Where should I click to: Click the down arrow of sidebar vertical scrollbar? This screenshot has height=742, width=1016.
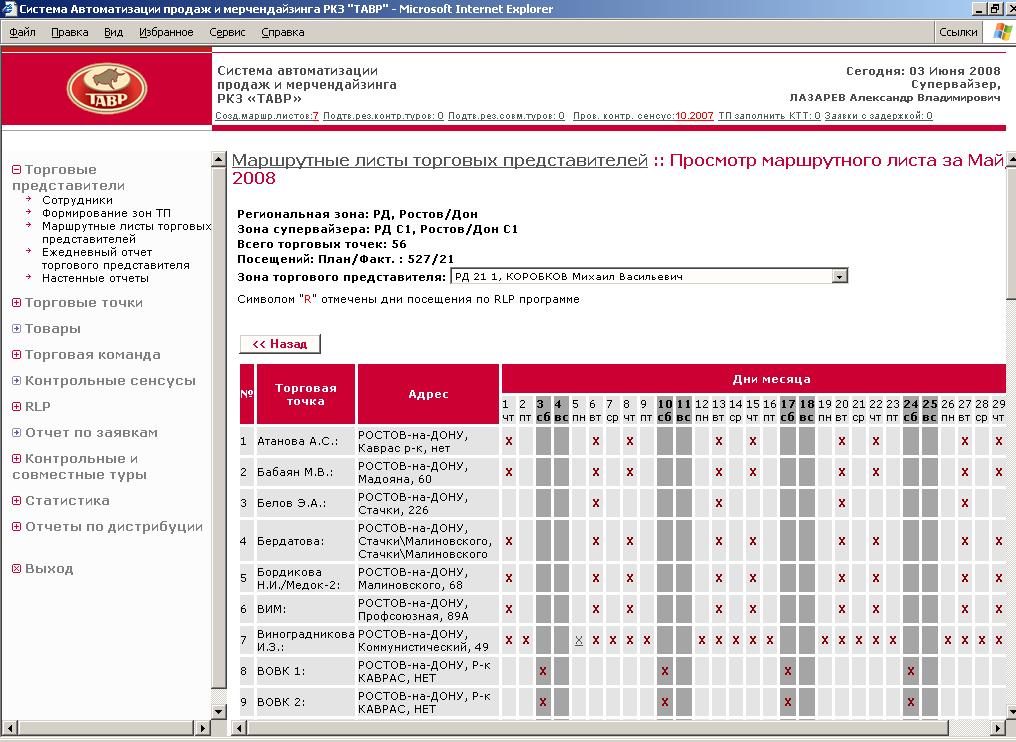[x=219, y=711]
